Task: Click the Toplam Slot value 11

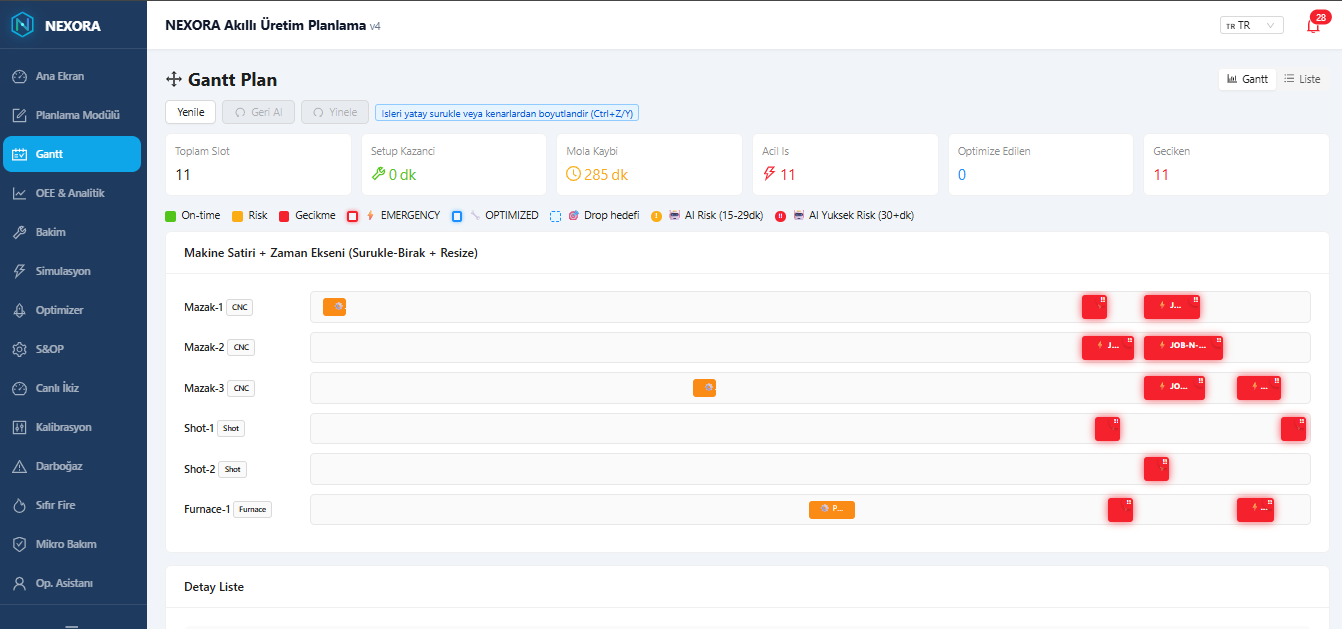Action: point(183,174)
